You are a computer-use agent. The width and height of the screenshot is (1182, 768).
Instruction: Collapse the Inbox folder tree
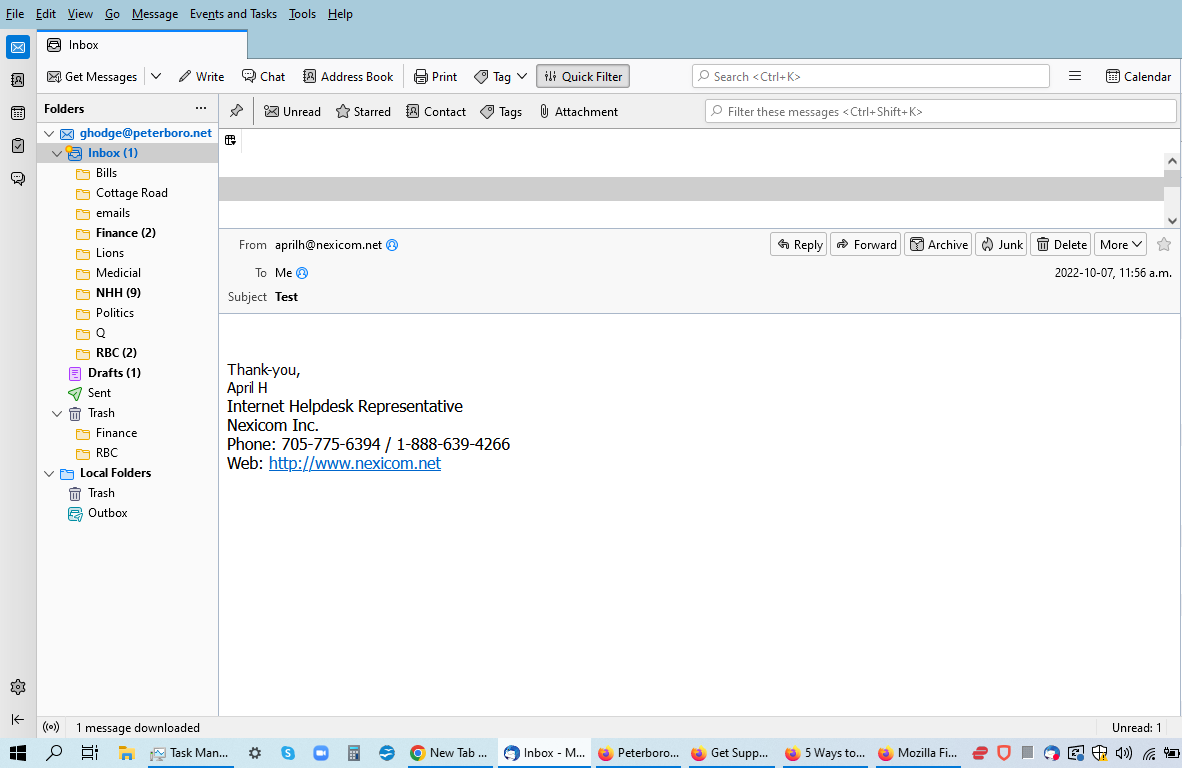(57, 153)
